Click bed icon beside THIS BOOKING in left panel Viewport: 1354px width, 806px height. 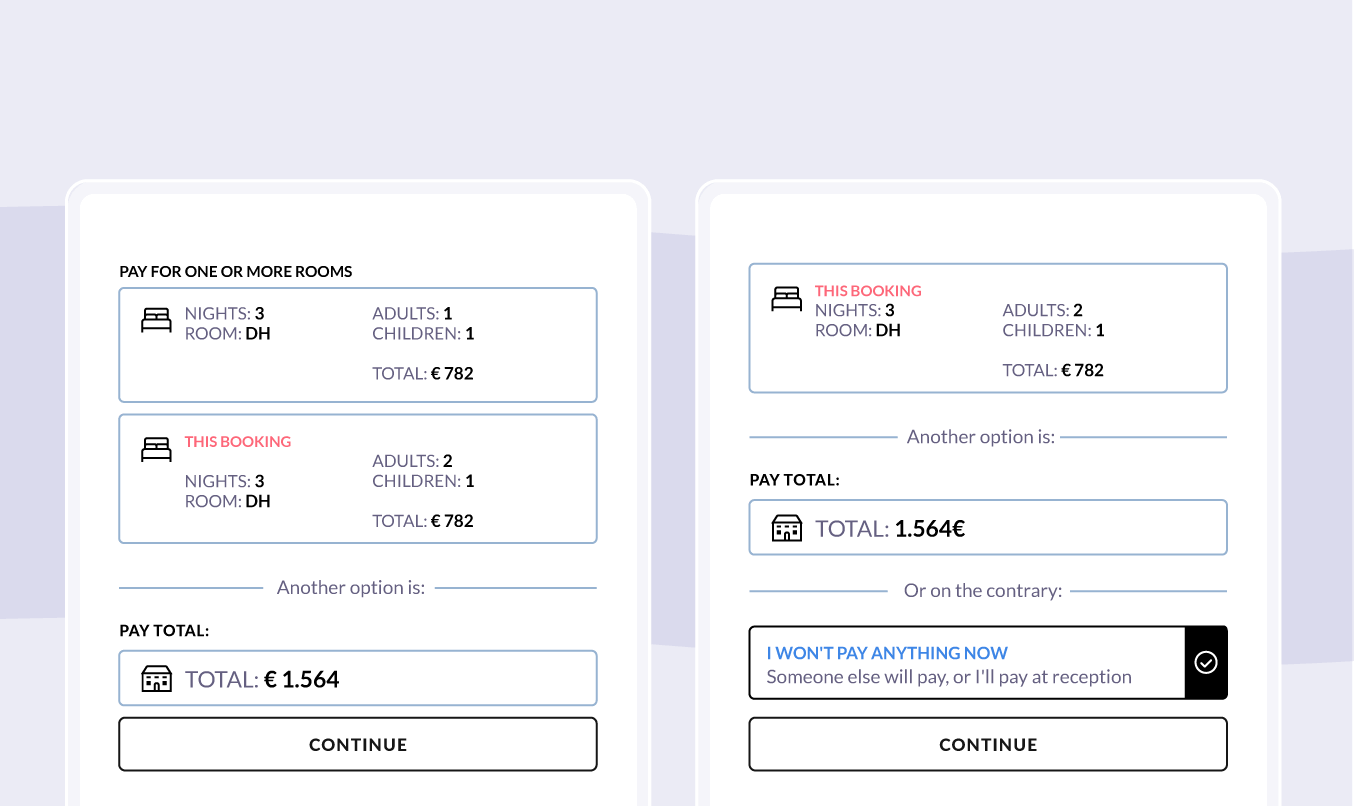coord(156,449)
